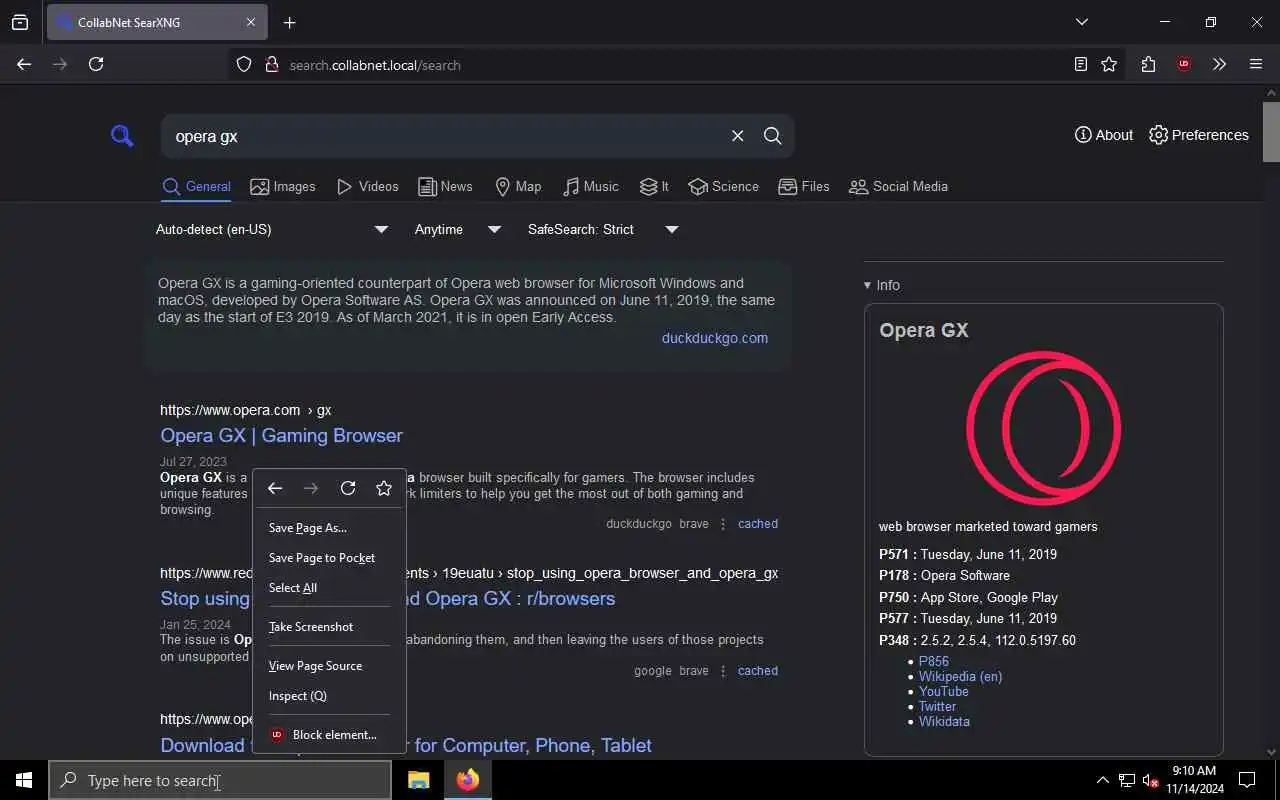Image resolution: width=1280 pixels, height=800 pixels.
Task: Click Bookmark star in the context menu
Action: click(x=384, y=488)
